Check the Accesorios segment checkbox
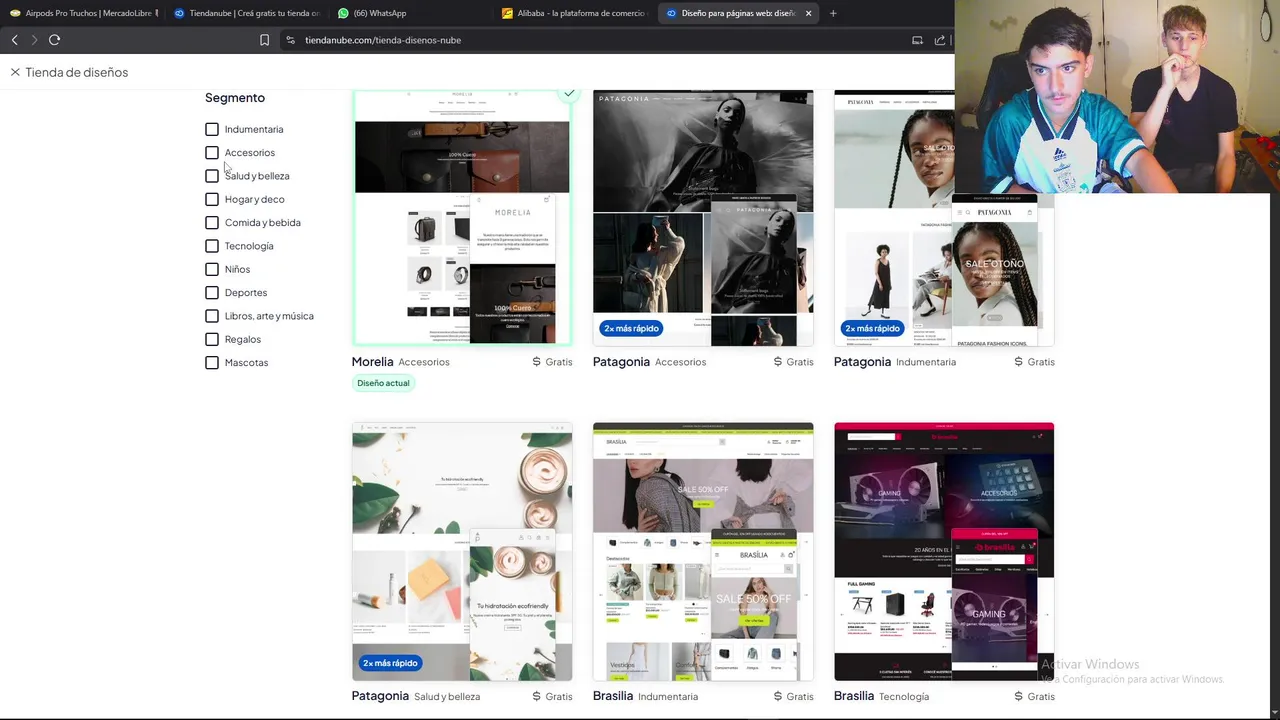Viewport: 1280px width, 720px height. click(x=212, y=153)
